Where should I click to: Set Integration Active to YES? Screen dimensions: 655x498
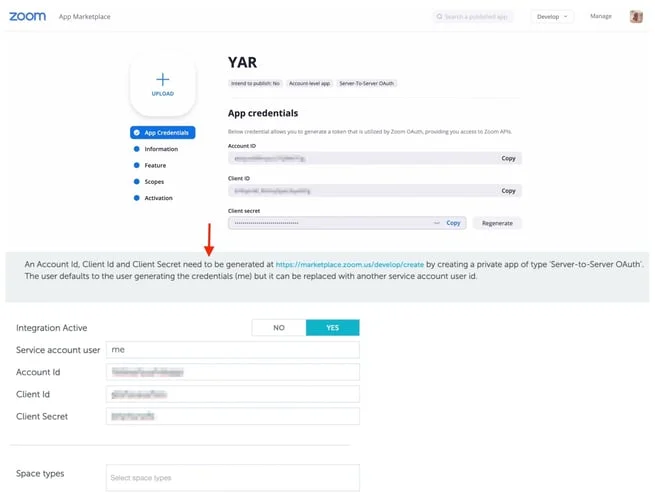coord(332,328)
